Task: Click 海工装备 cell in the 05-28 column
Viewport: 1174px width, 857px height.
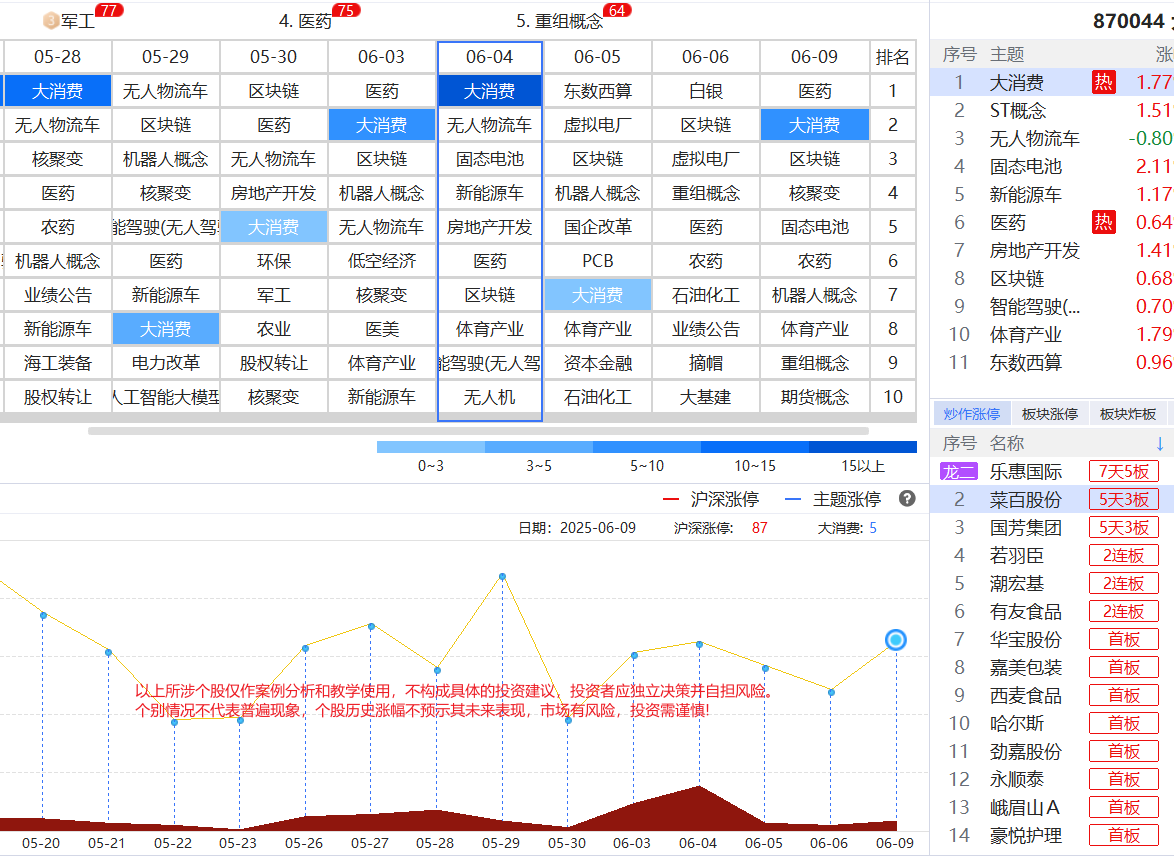Action: pyautogui.click(x=58, y=363)
